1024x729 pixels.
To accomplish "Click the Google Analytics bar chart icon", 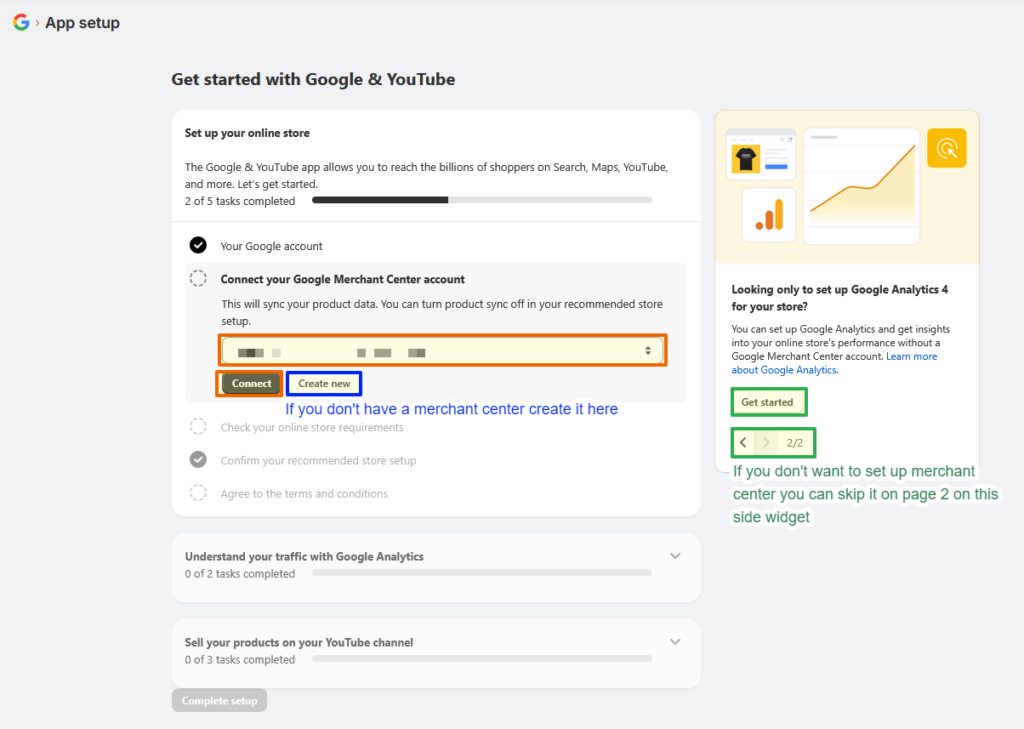I will [x=768, y=215].
